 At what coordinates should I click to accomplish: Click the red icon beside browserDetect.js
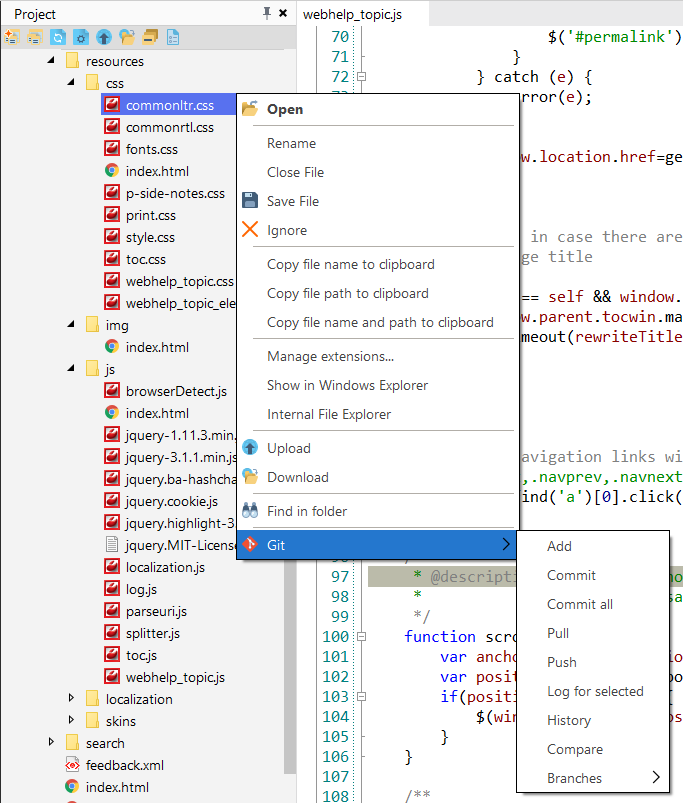click(x=112, y=391)
